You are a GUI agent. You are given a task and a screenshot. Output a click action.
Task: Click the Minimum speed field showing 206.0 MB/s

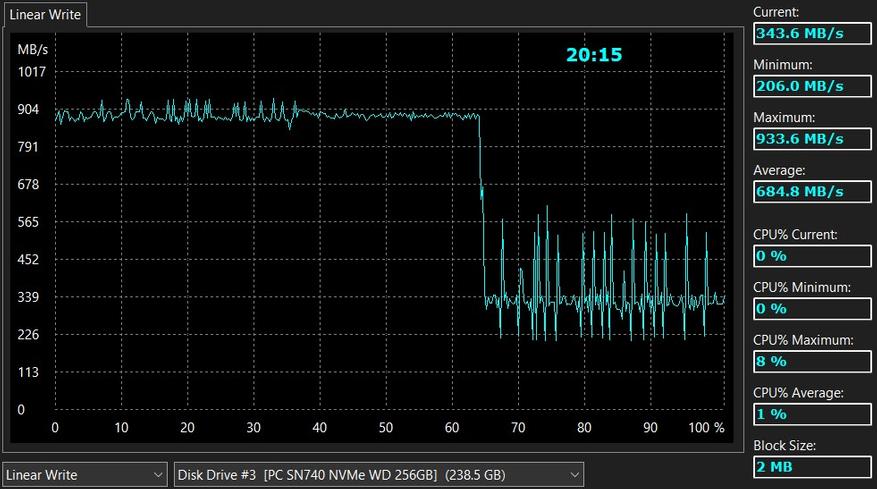(x=812, y=86)
